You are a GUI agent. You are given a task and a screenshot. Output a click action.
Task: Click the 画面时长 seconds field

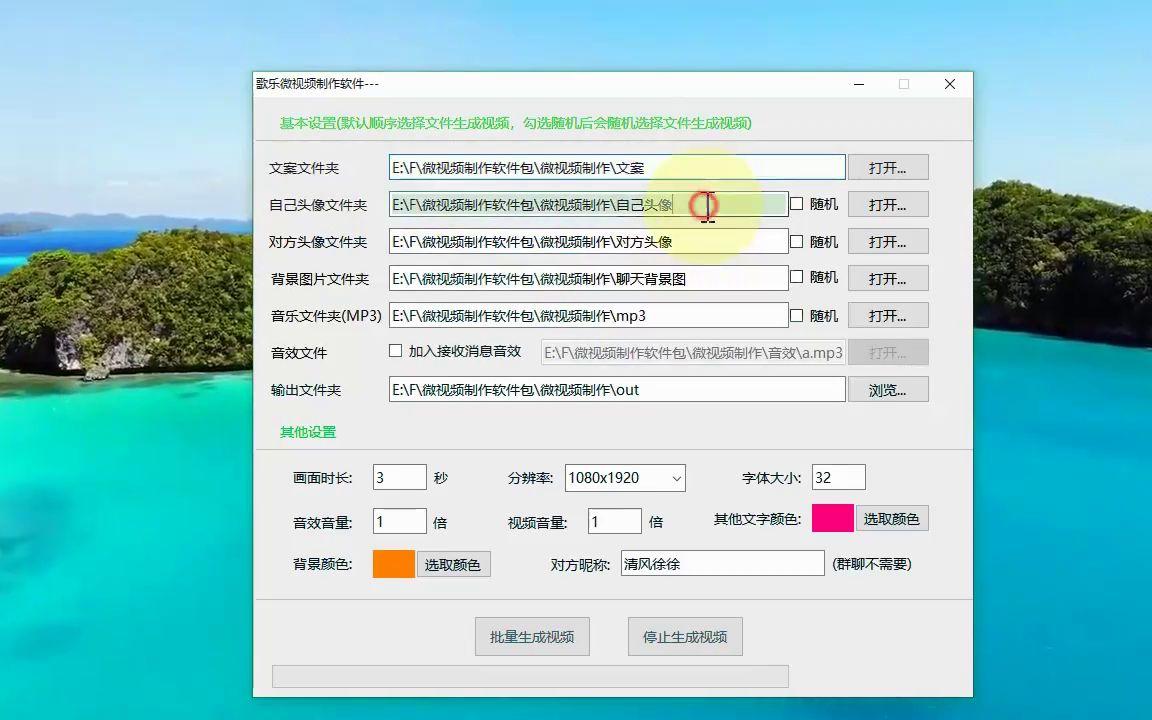point(400,478)
